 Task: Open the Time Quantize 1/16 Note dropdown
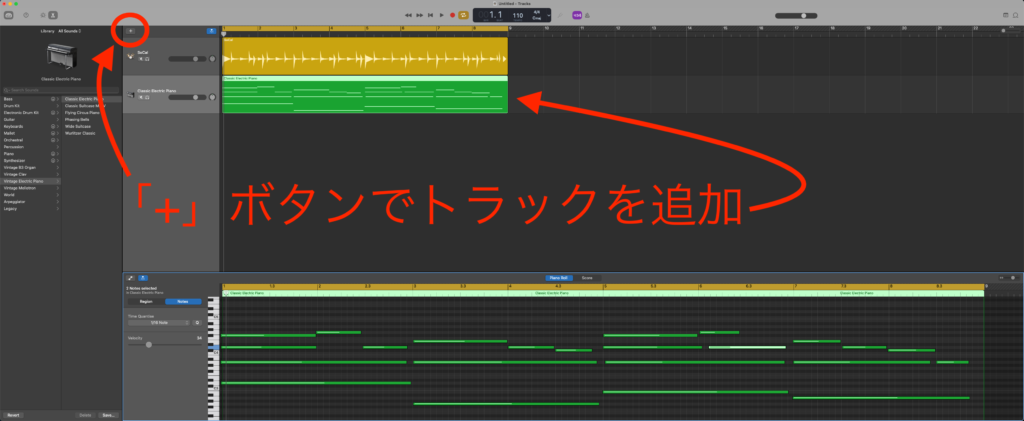click(159, 323)
